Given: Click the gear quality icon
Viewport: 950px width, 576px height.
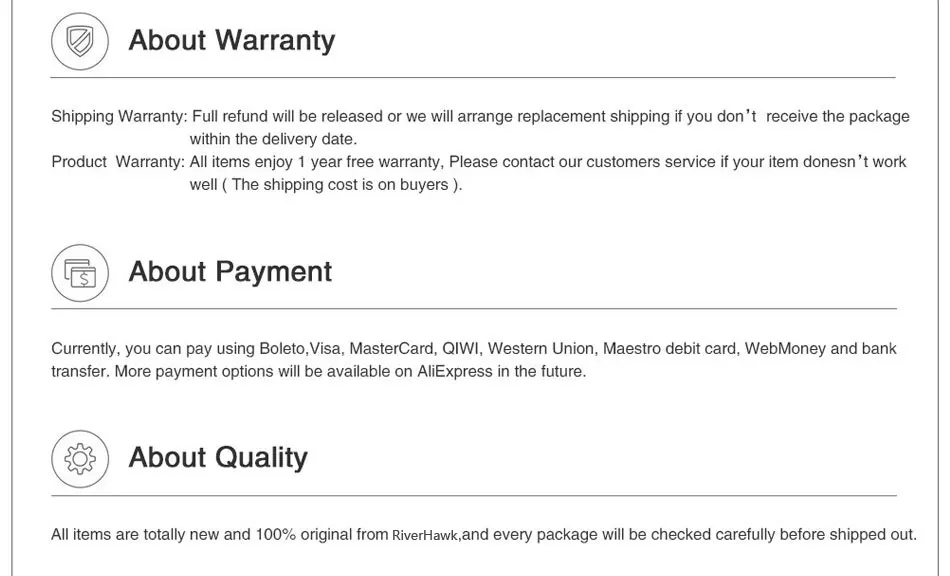Looking at the screenshot, I should tap(80, 459).
